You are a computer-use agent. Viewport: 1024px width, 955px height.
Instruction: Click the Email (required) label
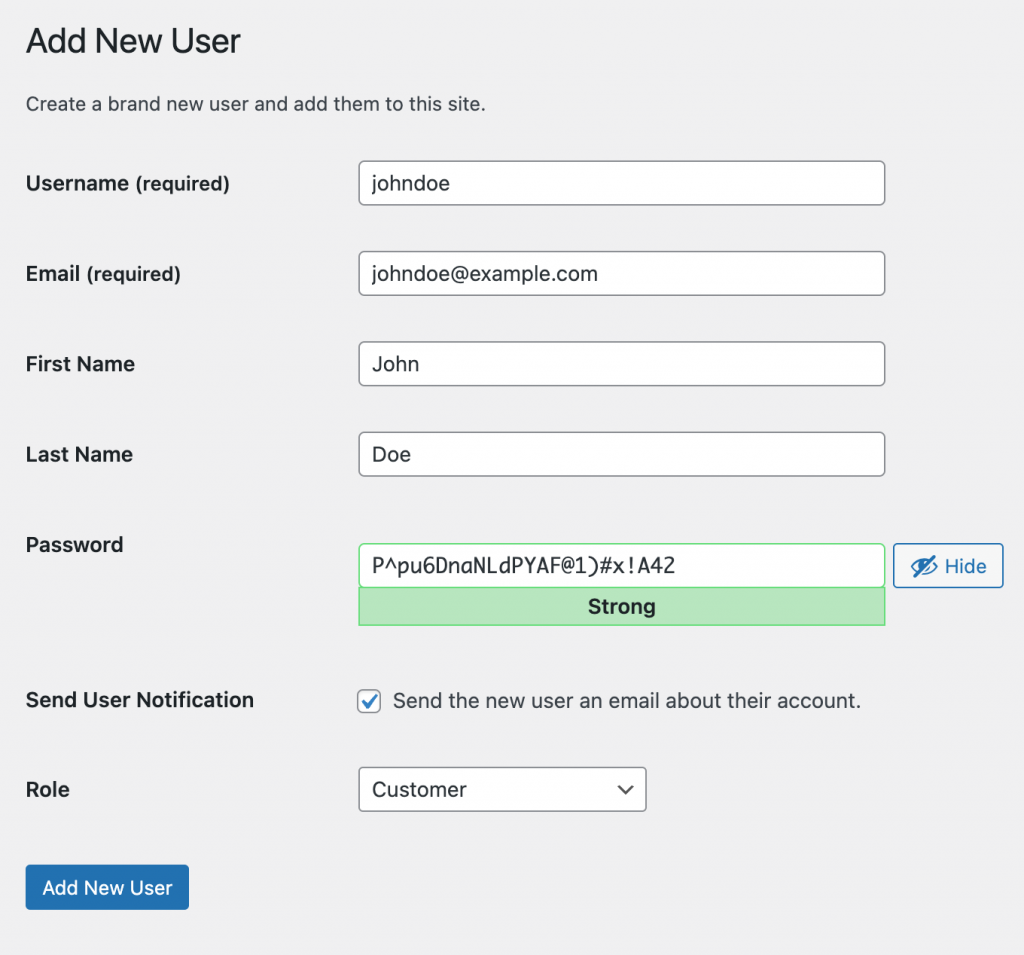click(x=103, y=274)
